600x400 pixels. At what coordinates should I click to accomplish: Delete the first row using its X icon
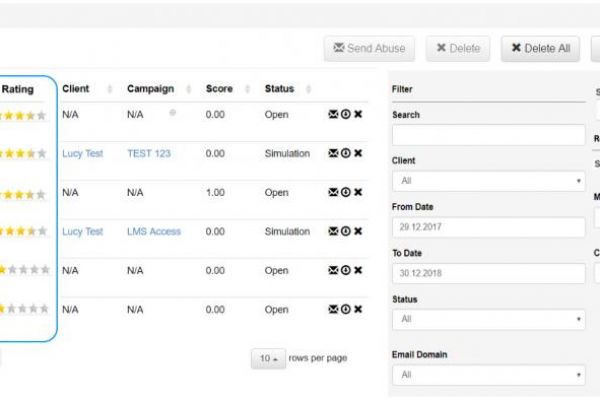tap(358, 115)
